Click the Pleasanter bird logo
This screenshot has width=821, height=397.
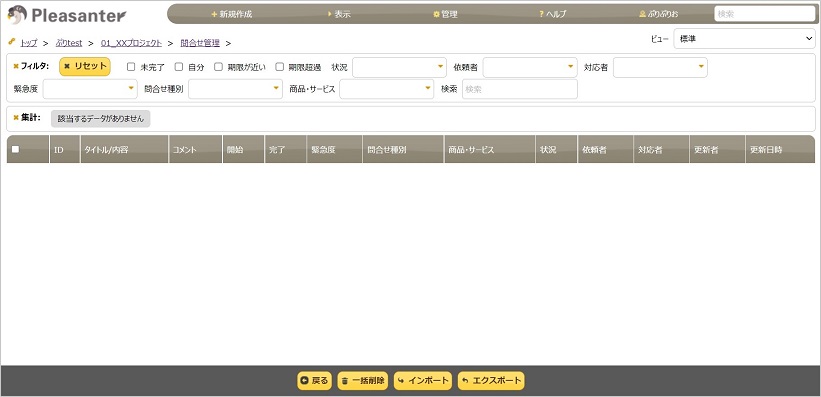[17, 15]
